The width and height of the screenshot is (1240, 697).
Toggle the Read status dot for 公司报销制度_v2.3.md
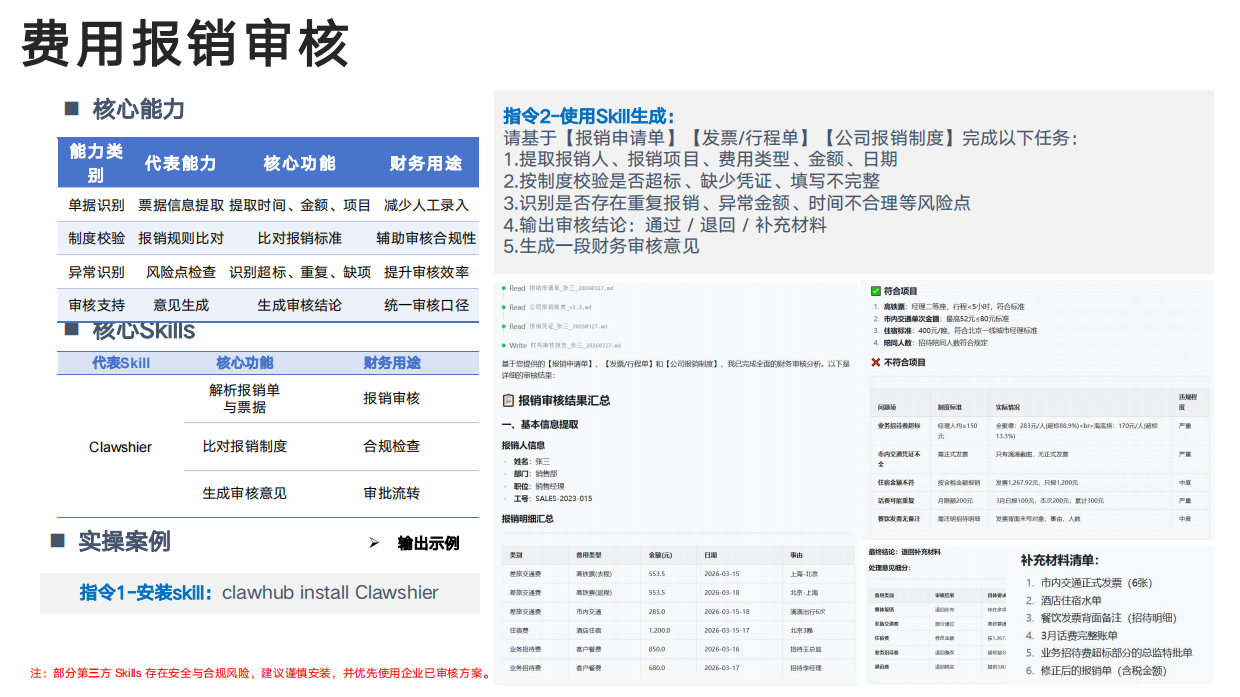(503, 307)
